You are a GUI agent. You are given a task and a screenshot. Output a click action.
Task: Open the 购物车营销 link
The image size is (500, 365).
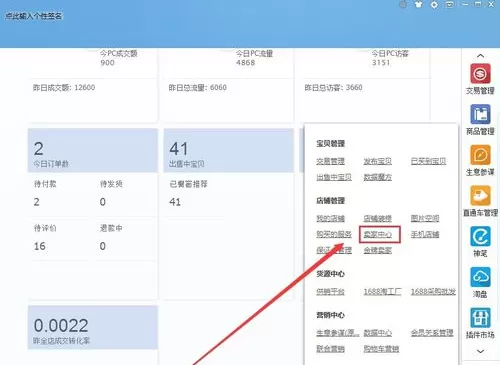coord(381,349)
